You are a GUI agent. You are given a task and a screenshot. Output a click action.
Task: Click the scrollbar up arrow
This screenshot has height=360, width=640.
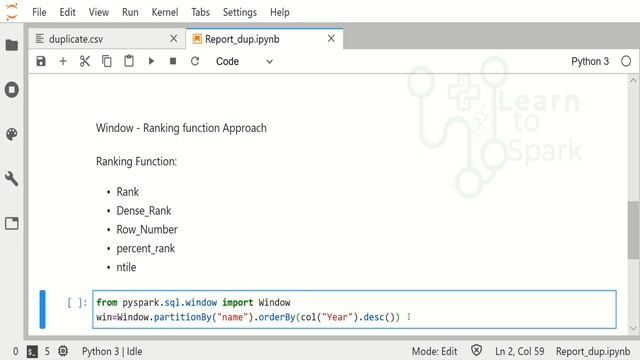(633, 80)
